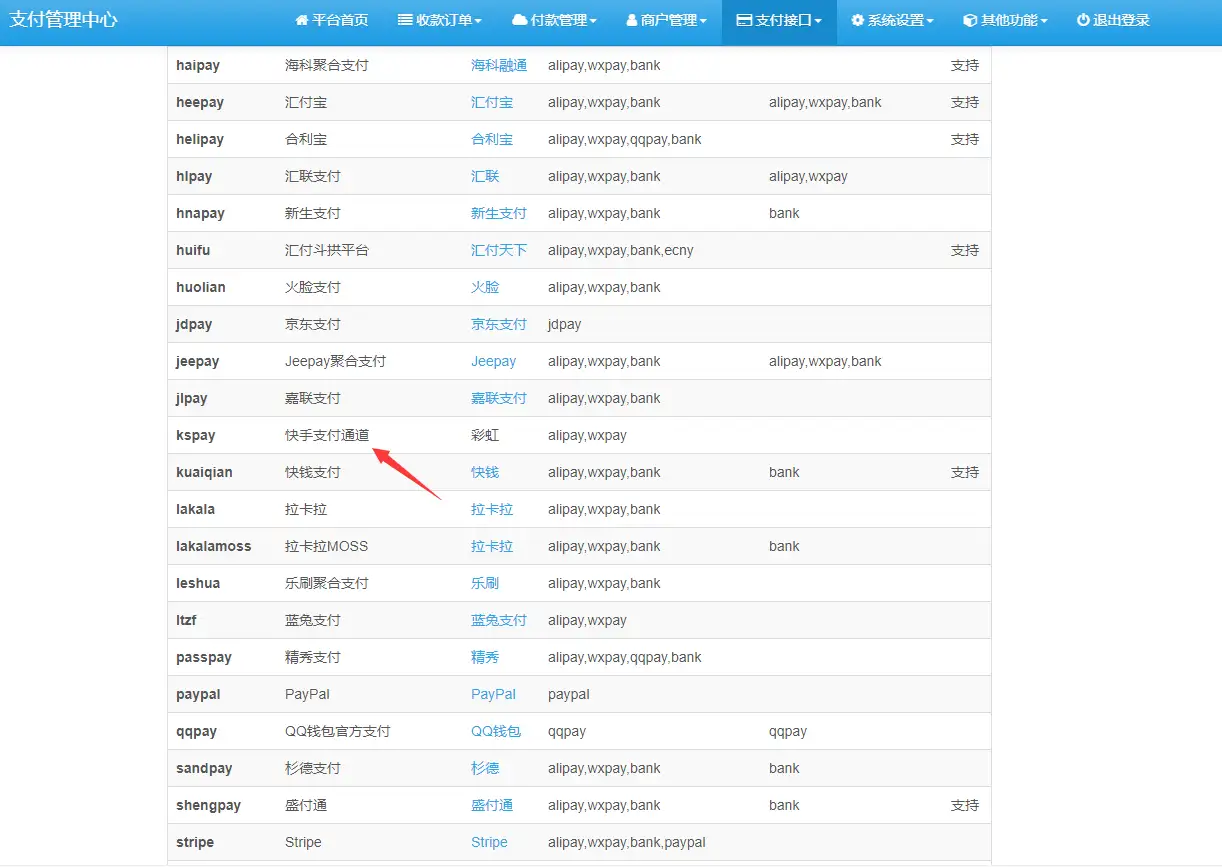Expand the 收款订单 dropdown
This screenshot has height=867, width=1222.
pos(440,20)
